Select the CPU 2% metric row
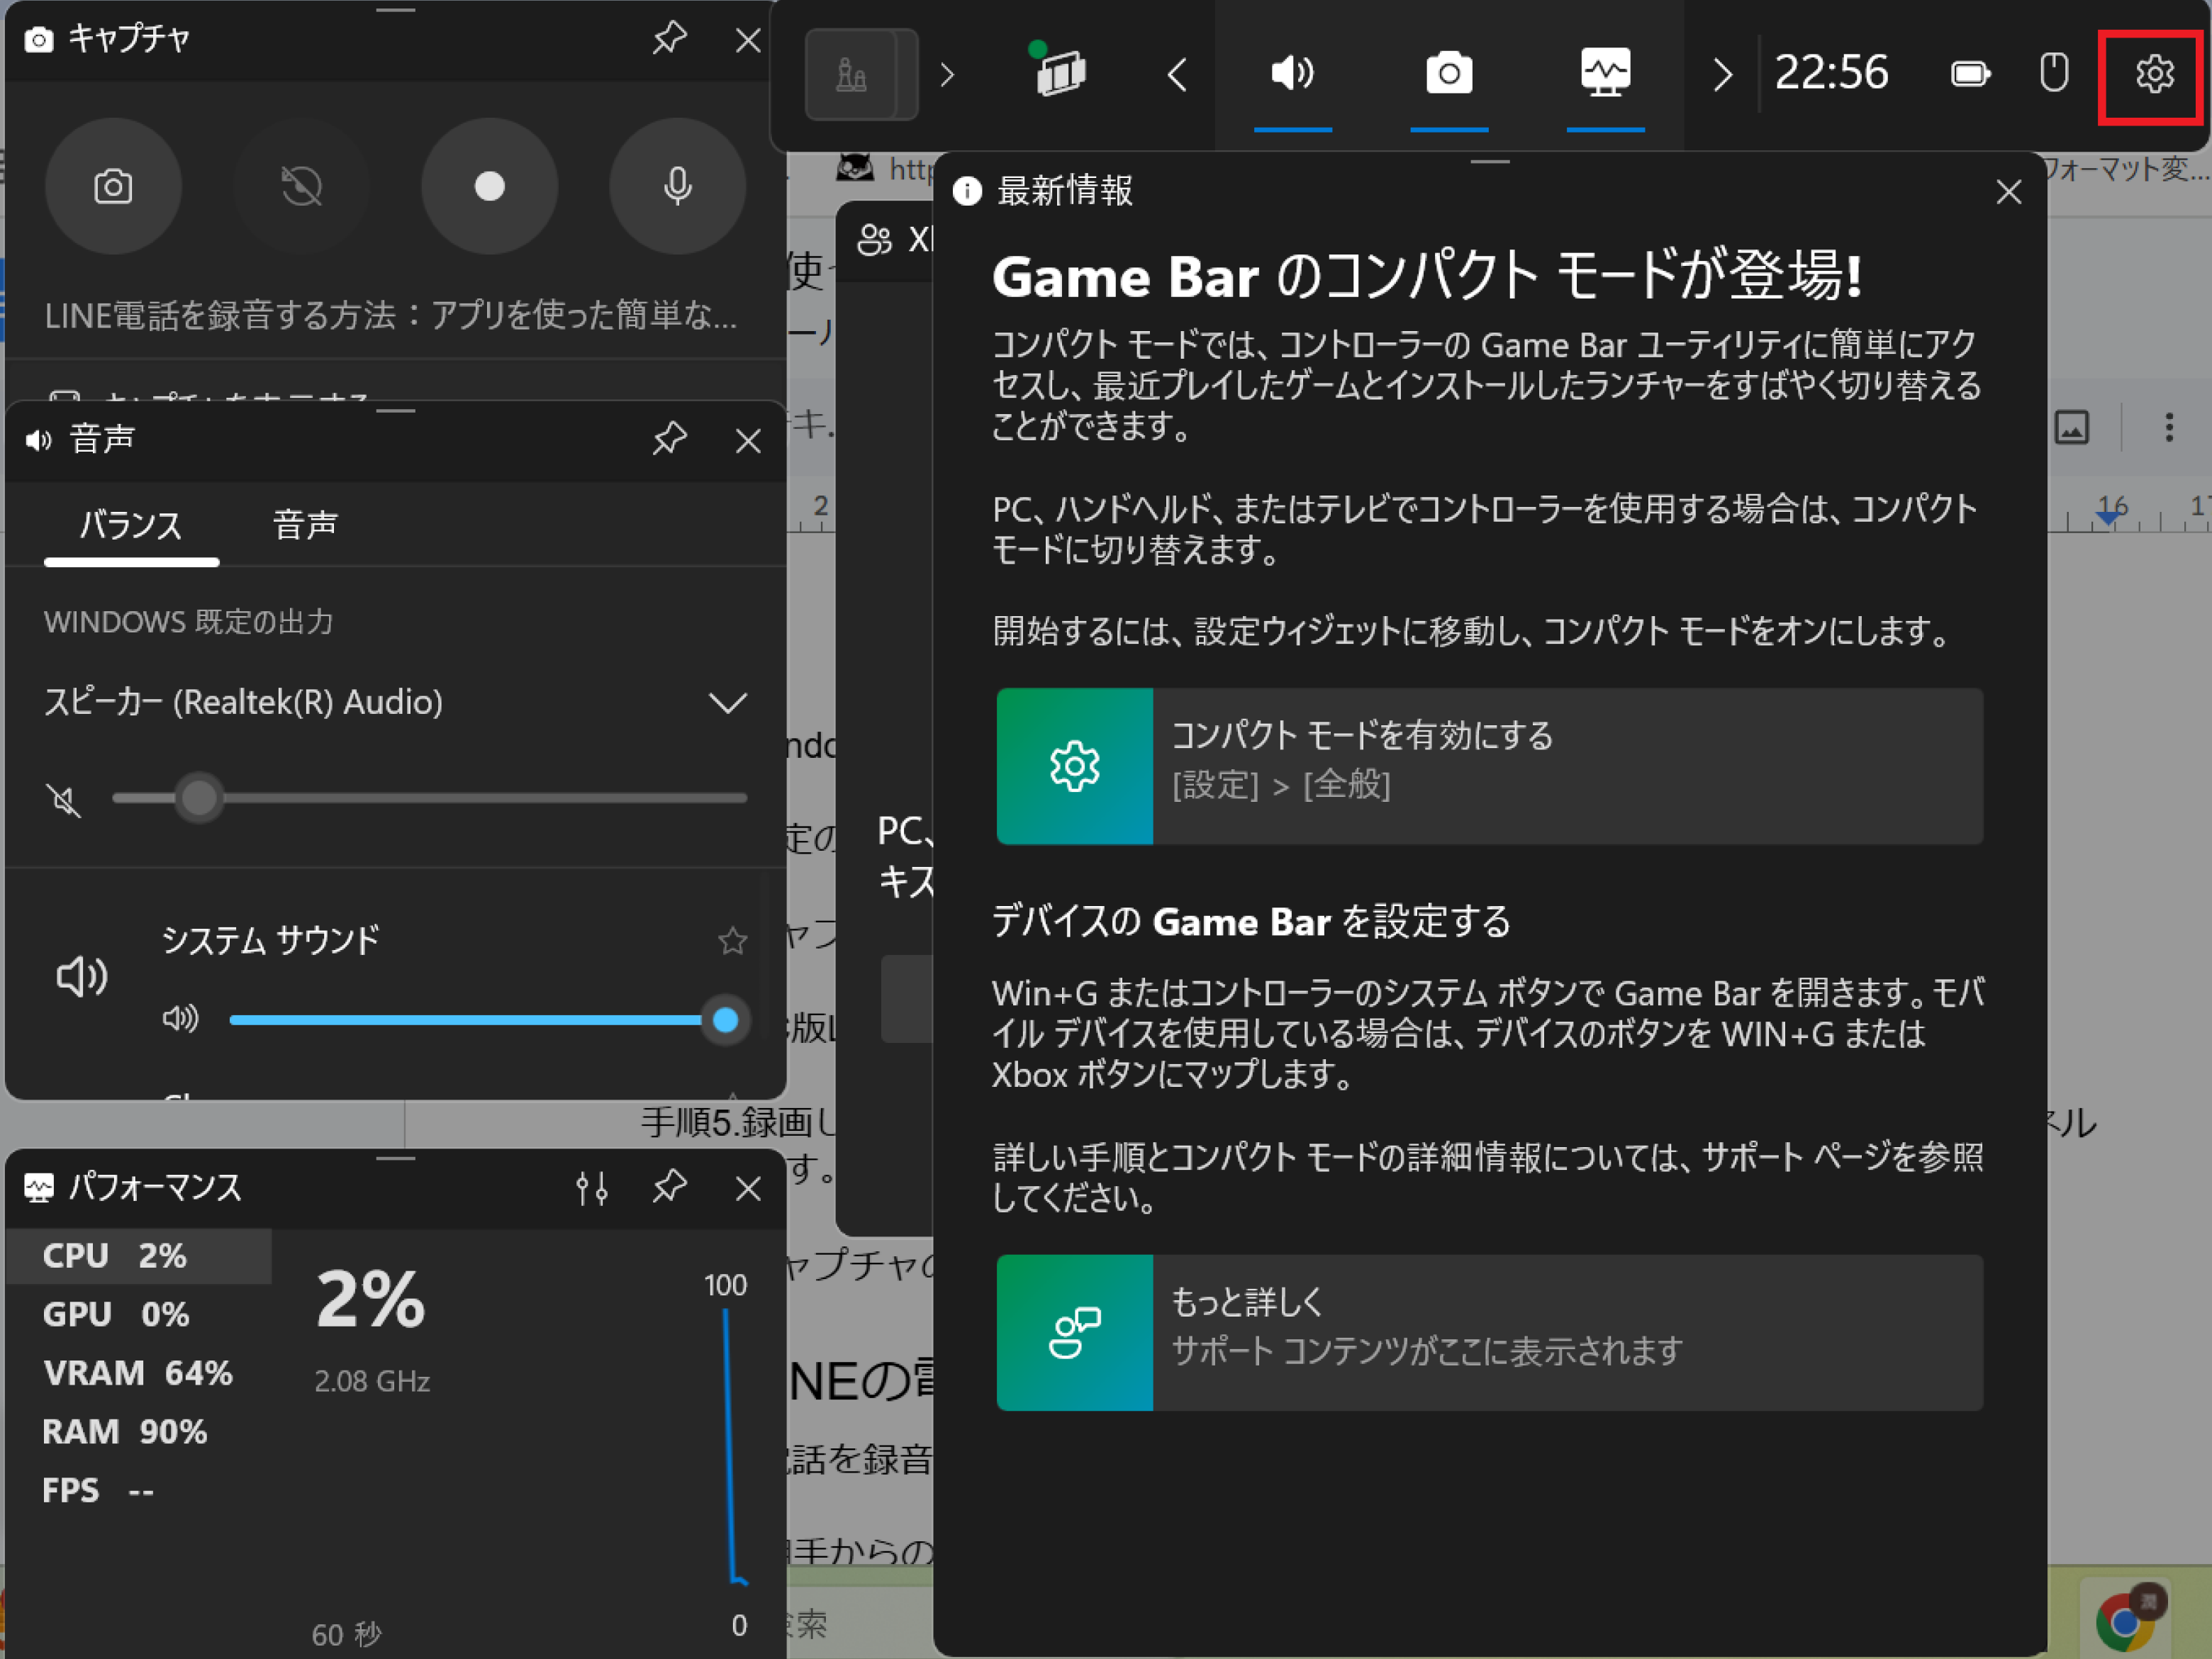Screen dimensions: 2212x1659 [139, 1255]
